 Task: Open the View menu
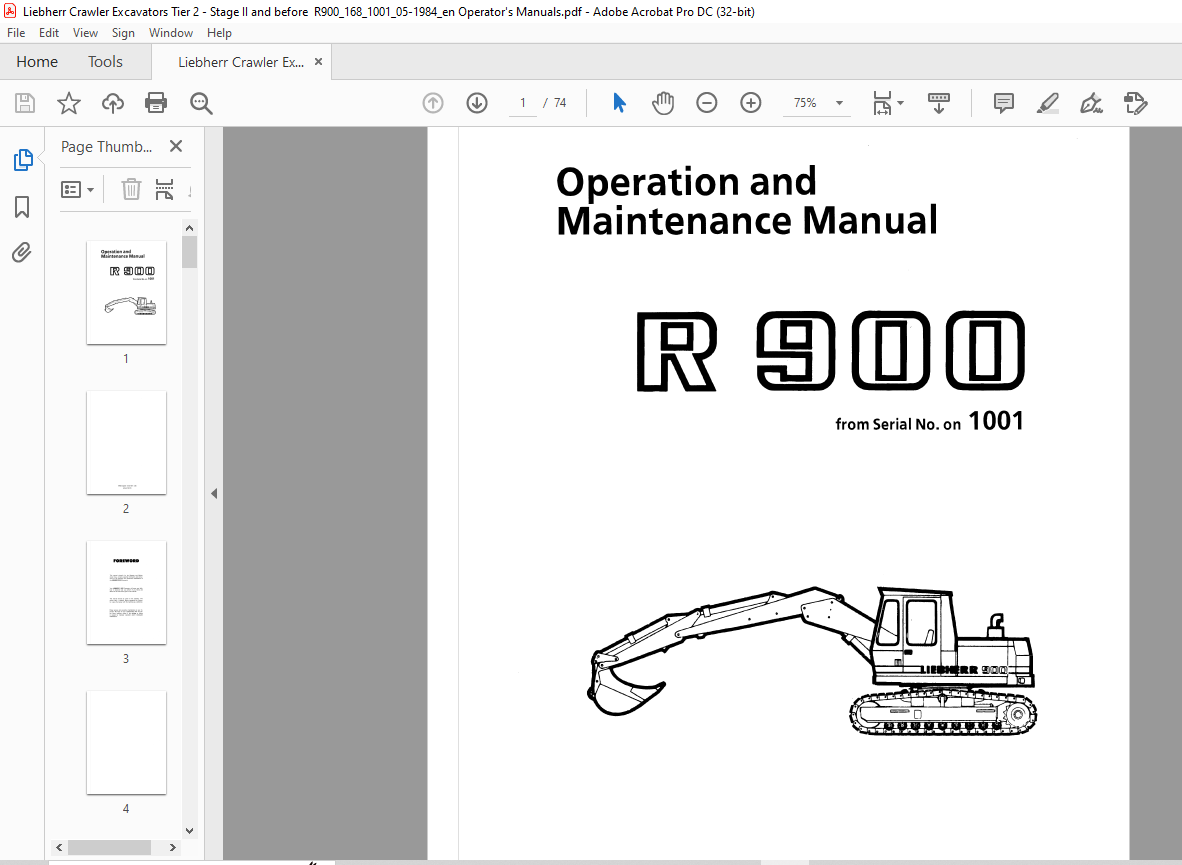[x=85, y=33]
